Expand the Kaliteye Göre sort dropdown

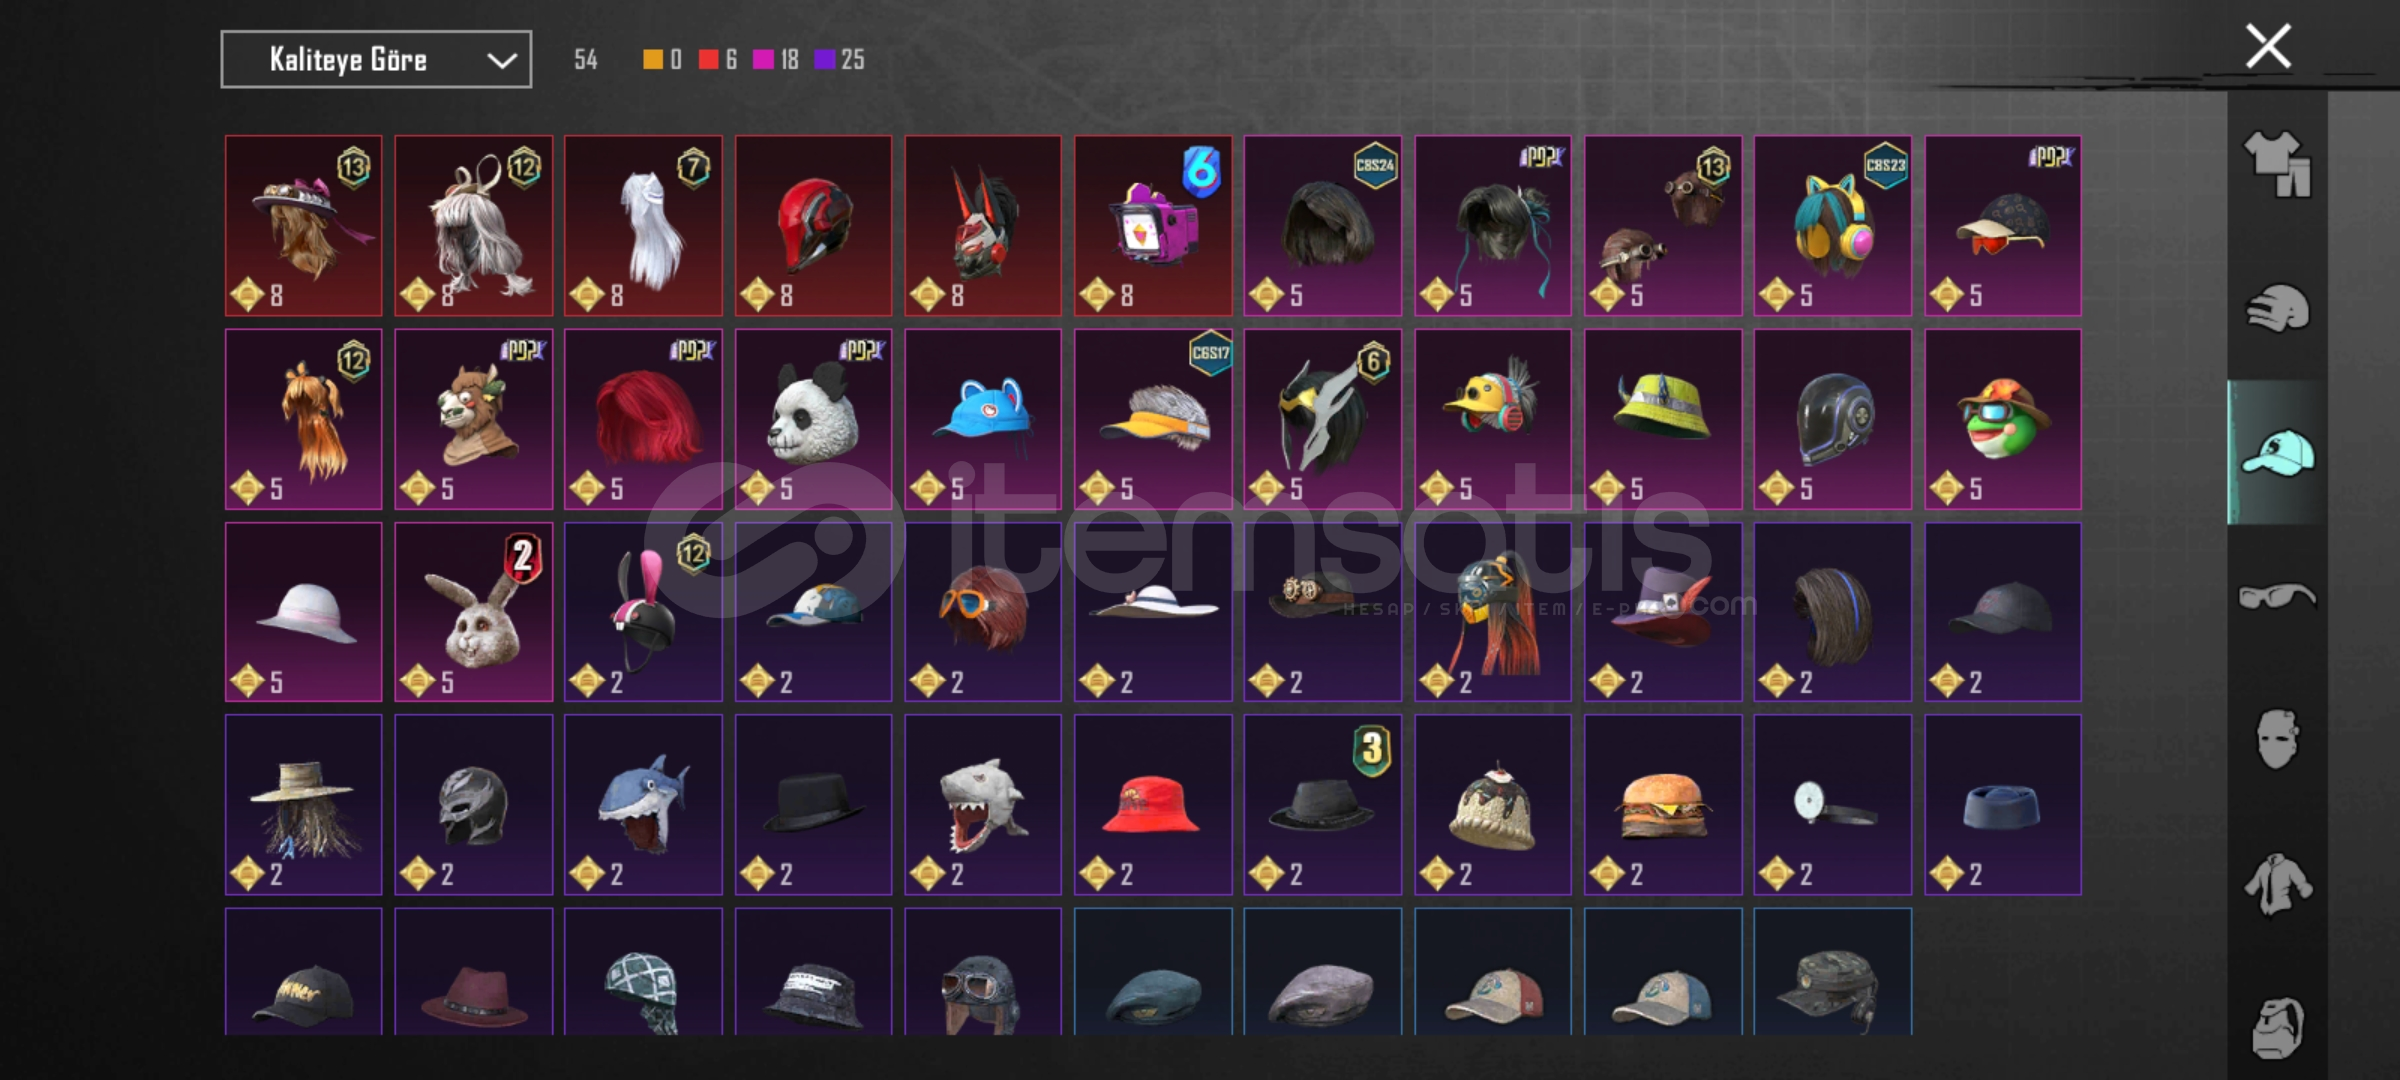click(x=376, y=60)
